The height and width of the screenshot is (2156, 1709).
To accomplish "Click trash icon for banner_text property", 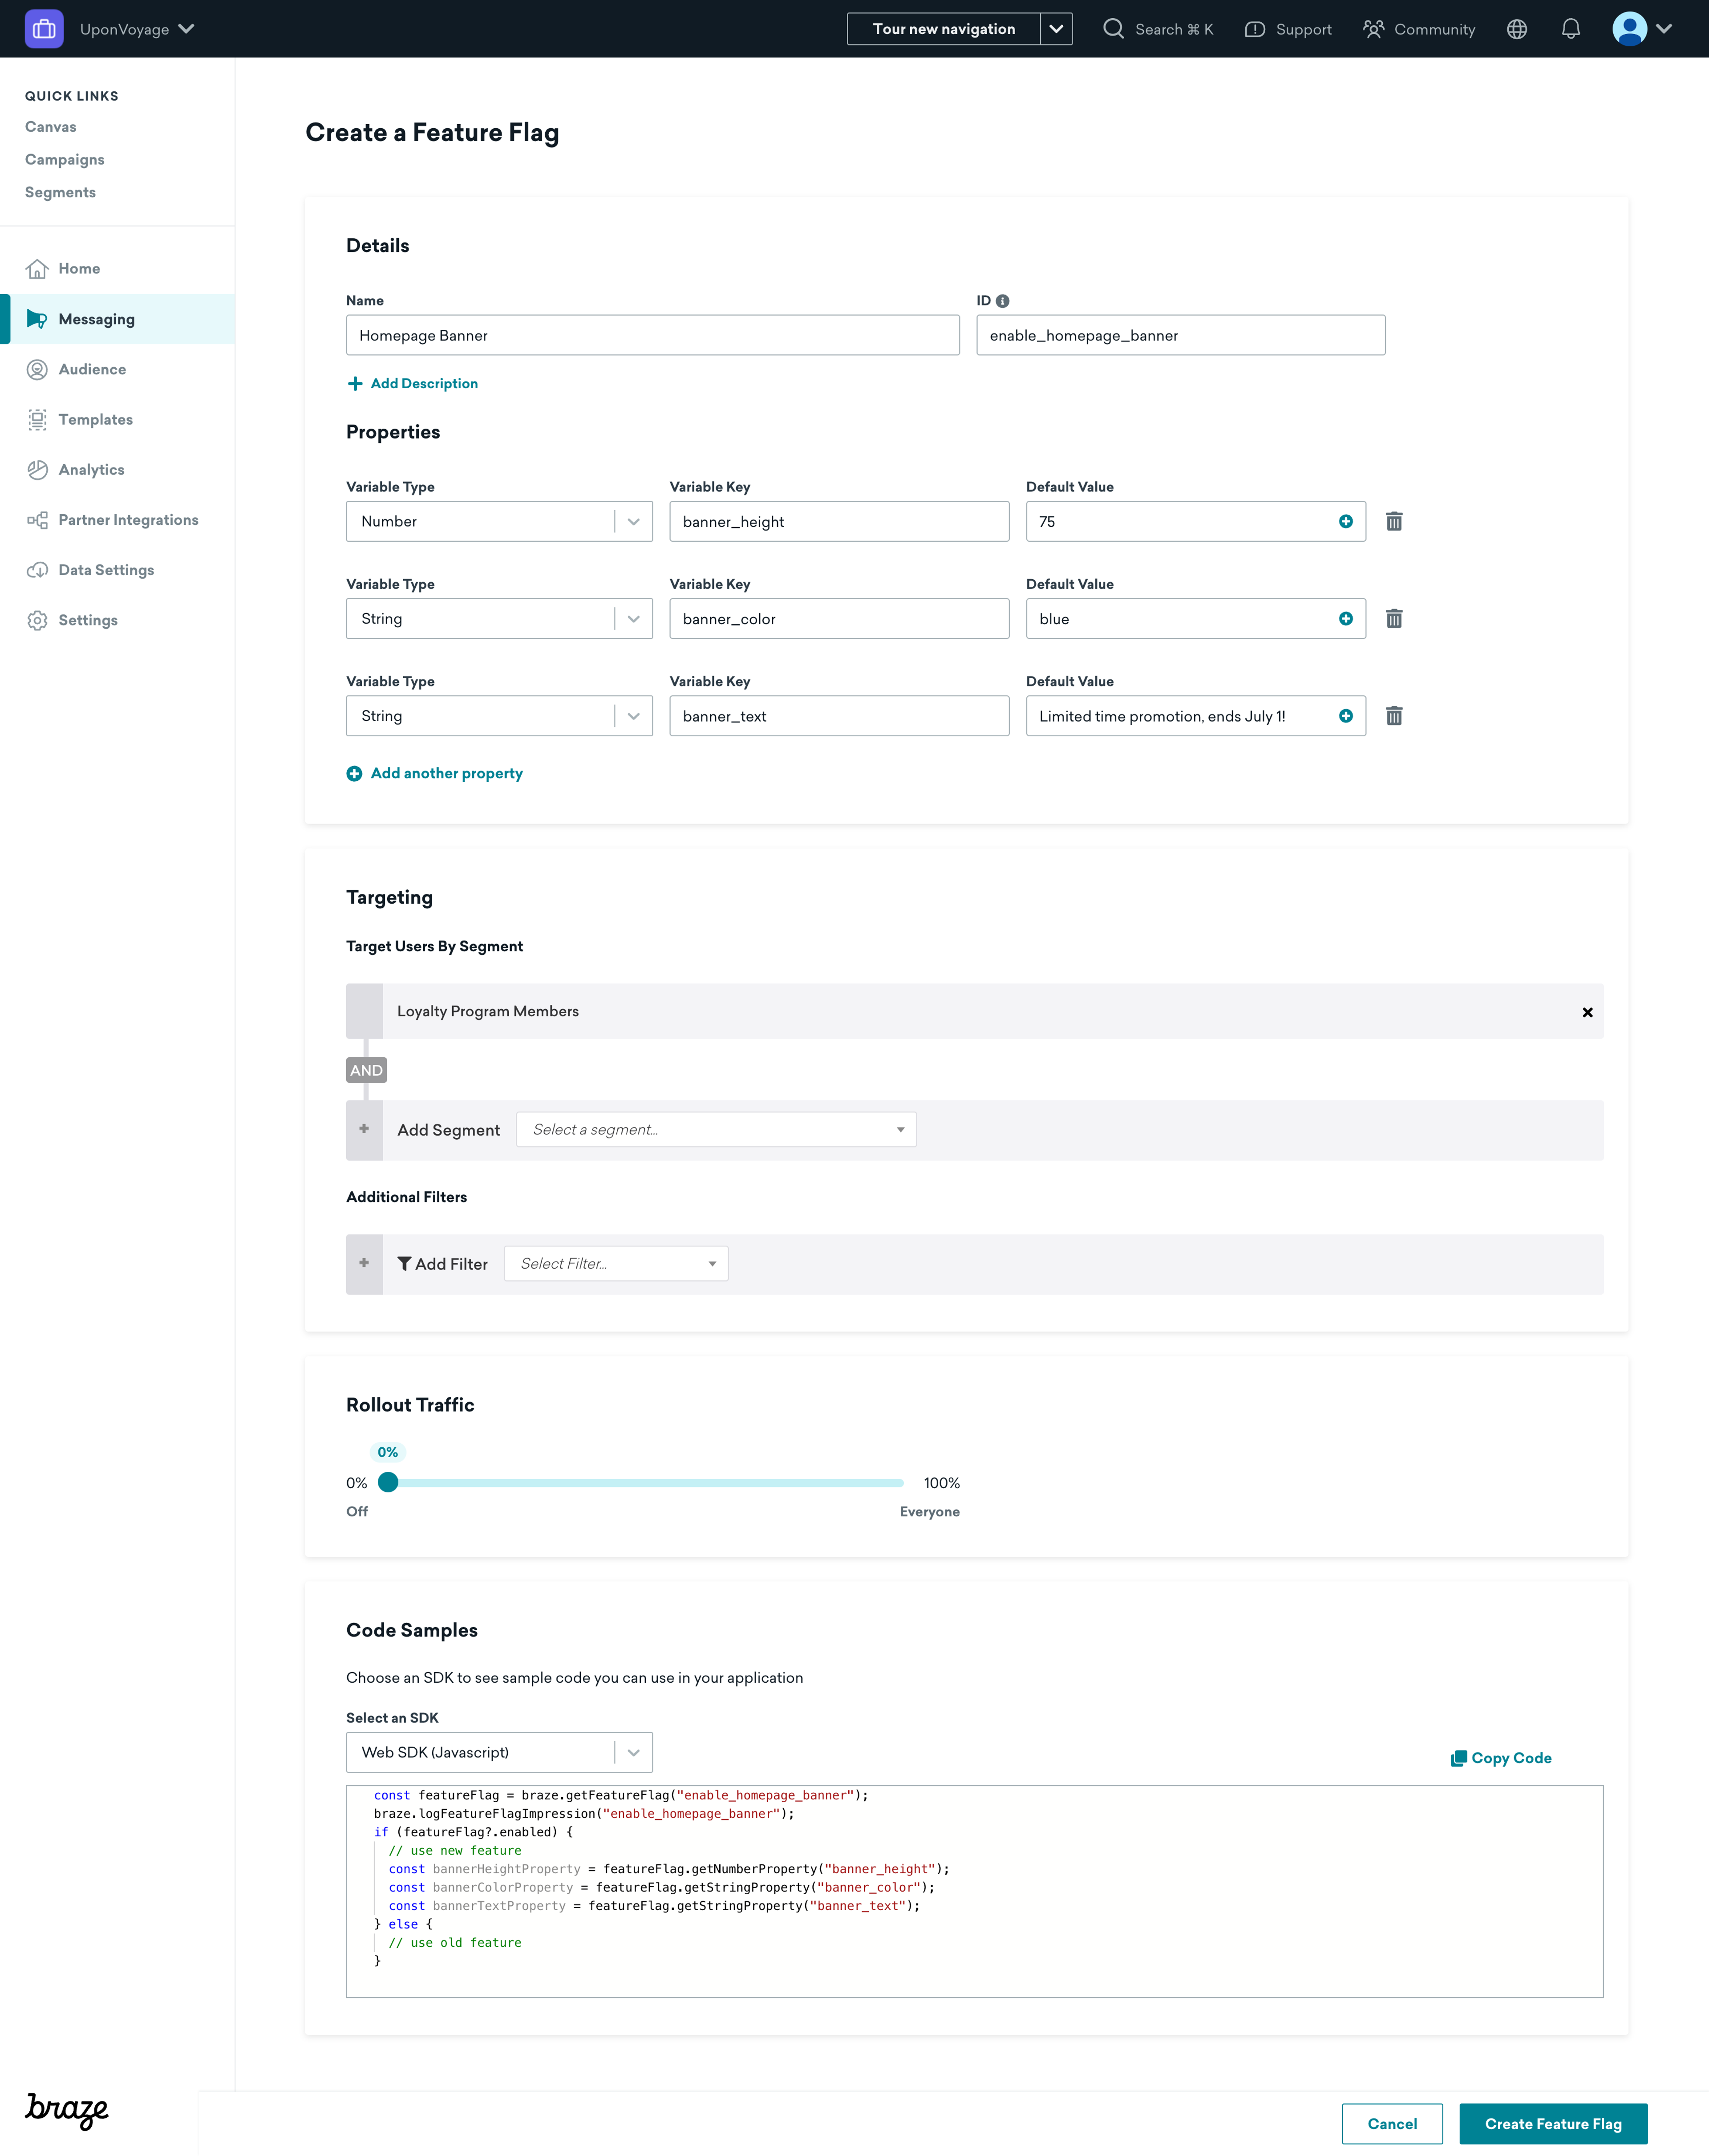I will [x=1394, y=716].
